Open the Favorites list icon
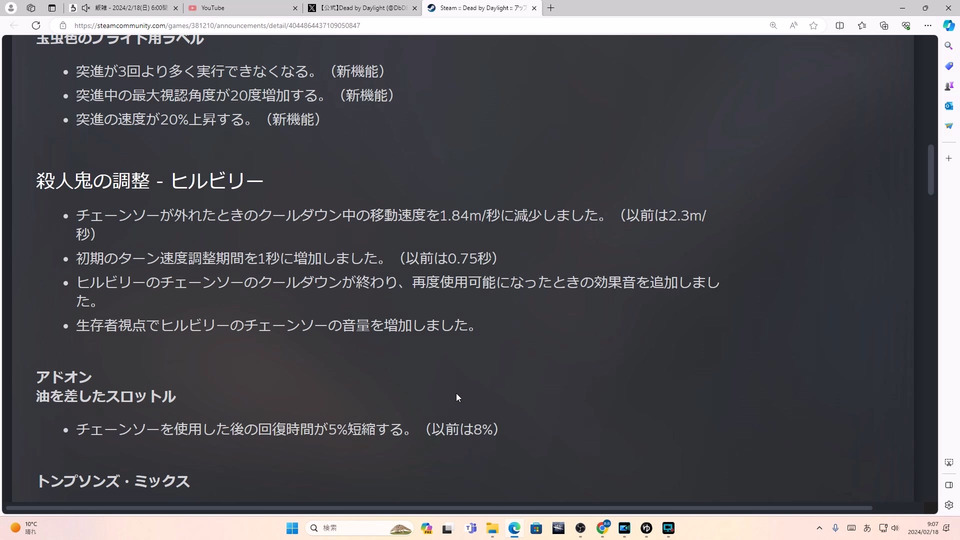Screen dimensions: 960x540 (862, 26)
